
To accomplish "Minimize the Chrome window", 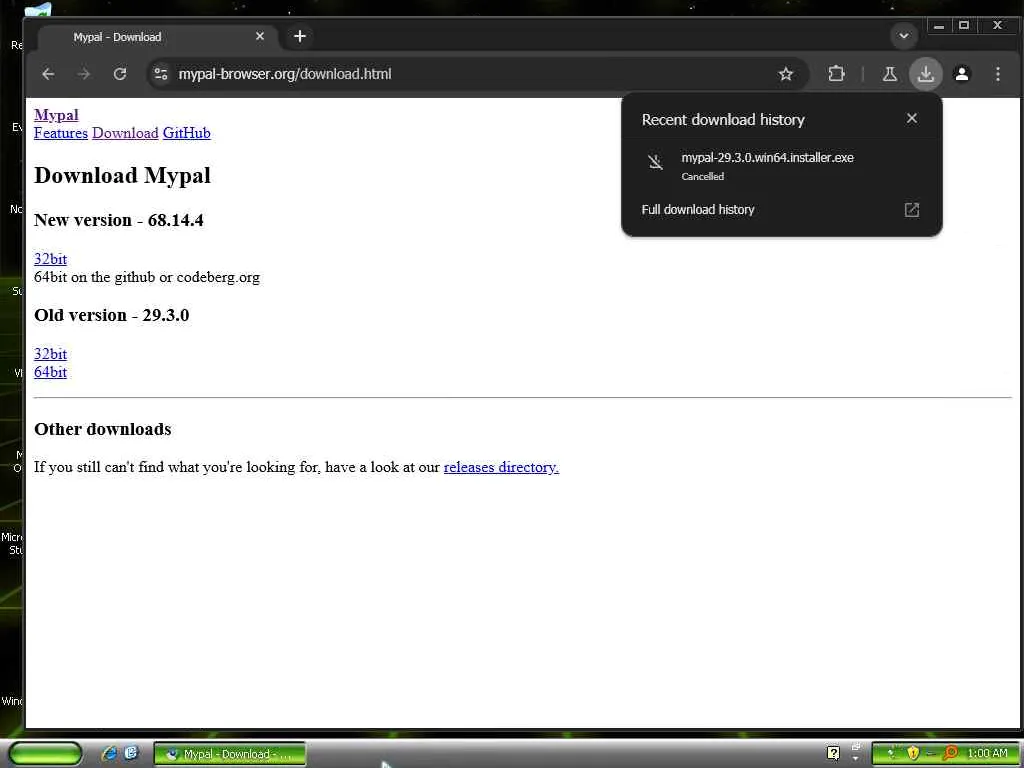I will [938, 26].
